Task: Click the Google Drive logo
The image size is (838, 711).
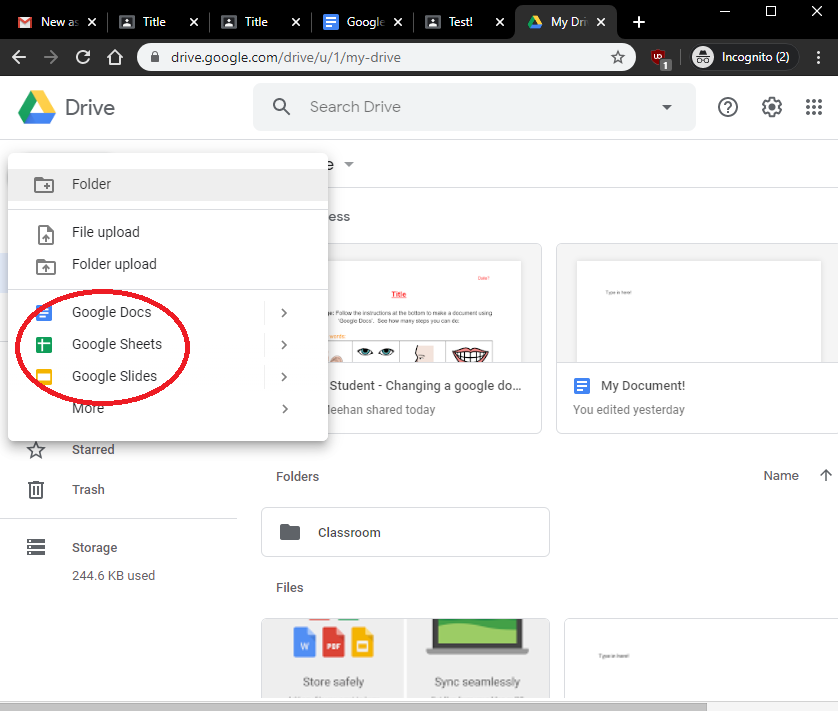Action: tap(37, 107)
